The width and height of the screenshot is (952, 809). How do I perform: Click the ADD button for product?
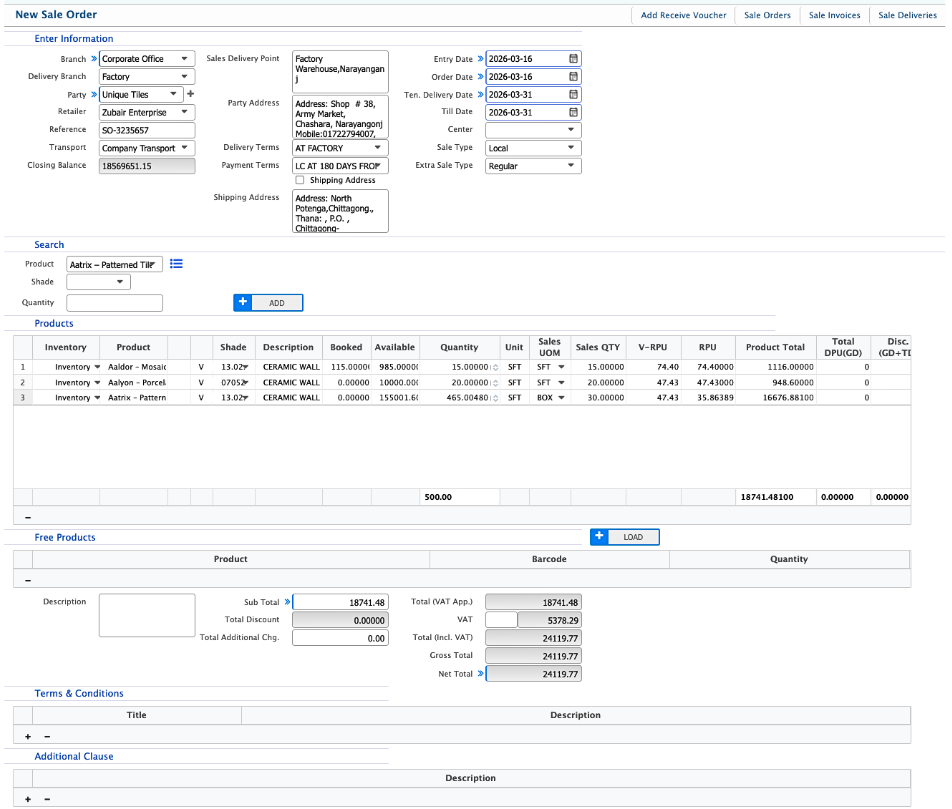[x=268, y=302]
